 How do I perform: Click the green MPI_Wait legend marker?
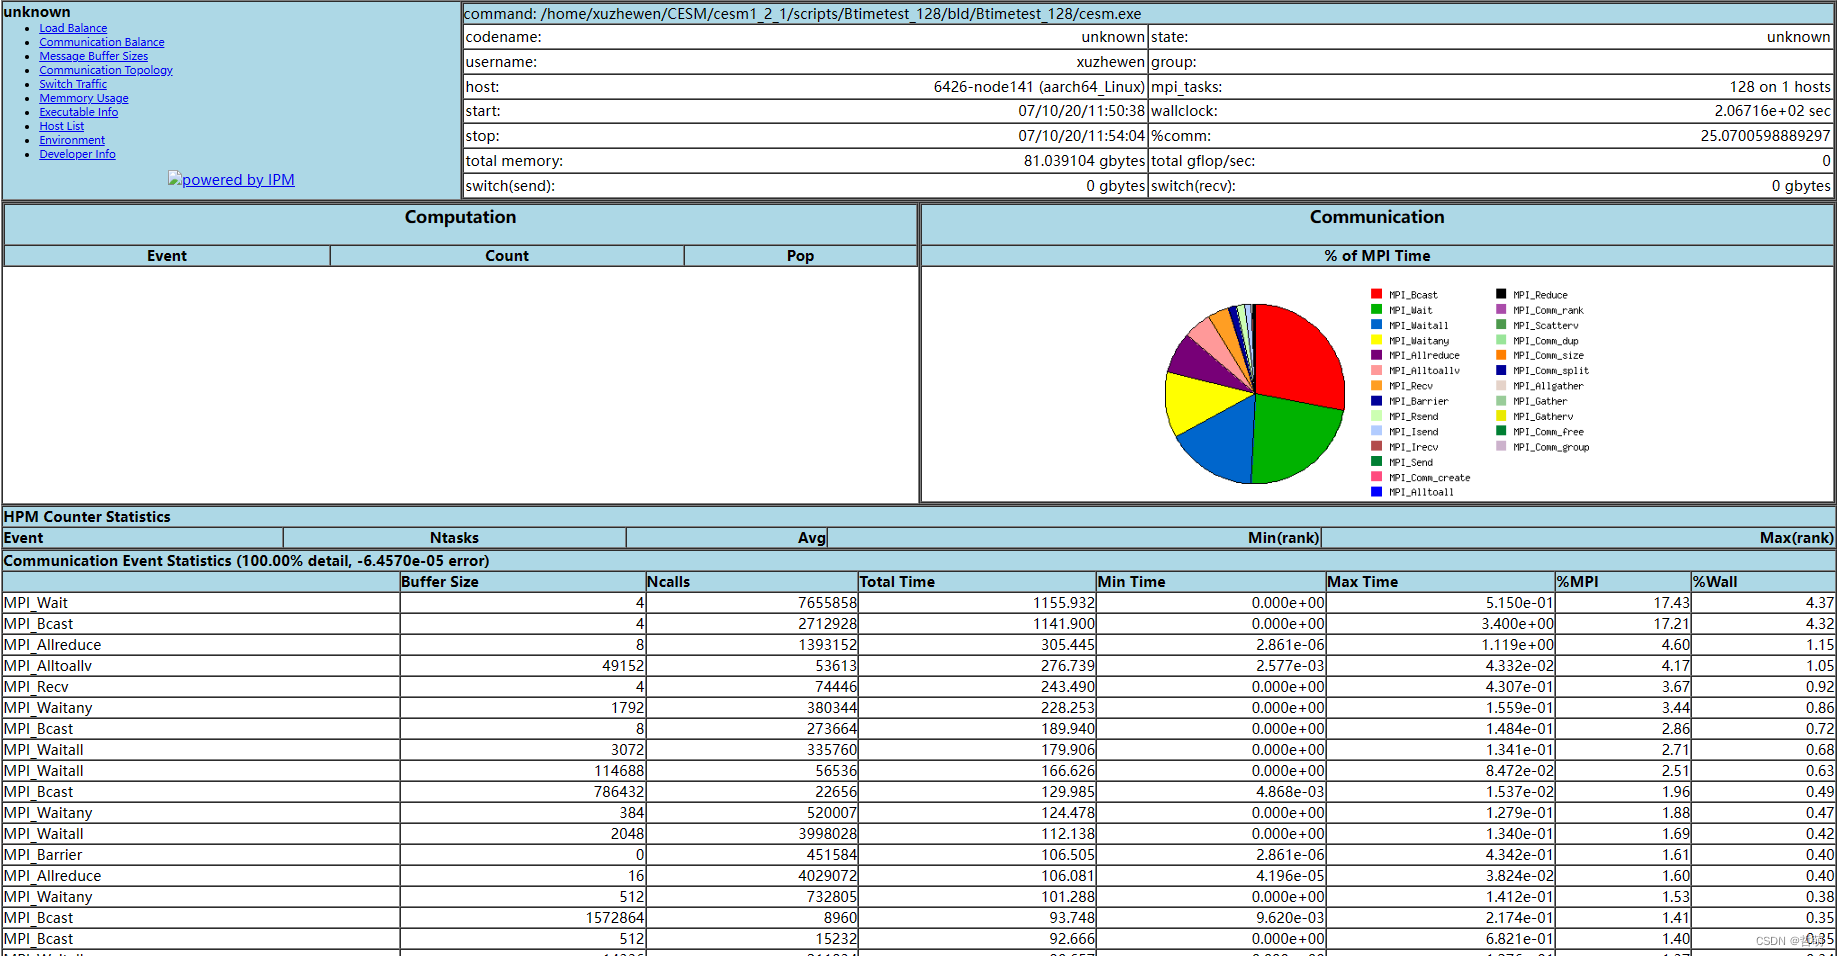pyautogui.click(x=1377, y=309)
